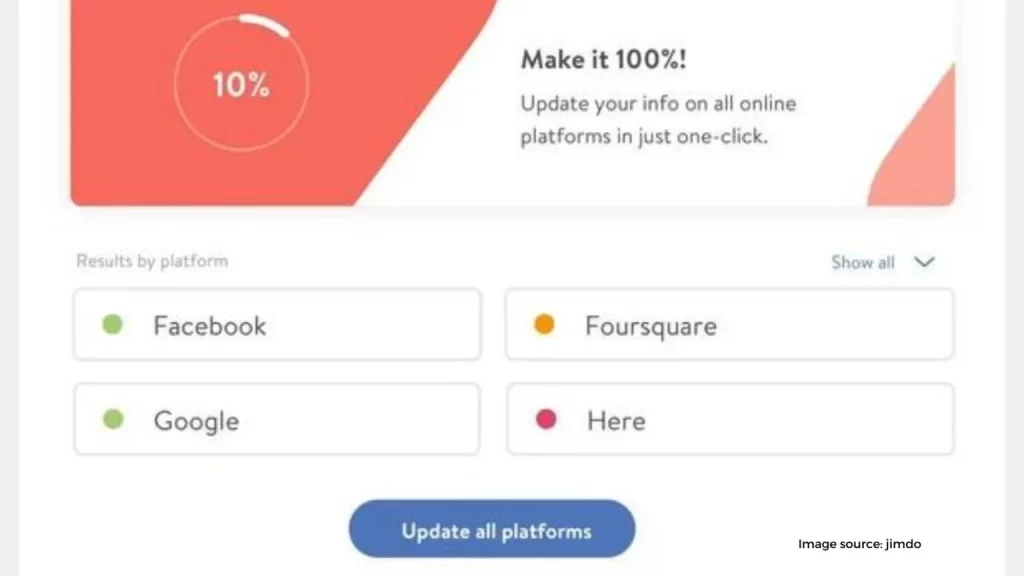Image resolution: width=1024 pixels, height=576 pixels.
Task: Click the Results by platform label
Action: coord(152,261)
